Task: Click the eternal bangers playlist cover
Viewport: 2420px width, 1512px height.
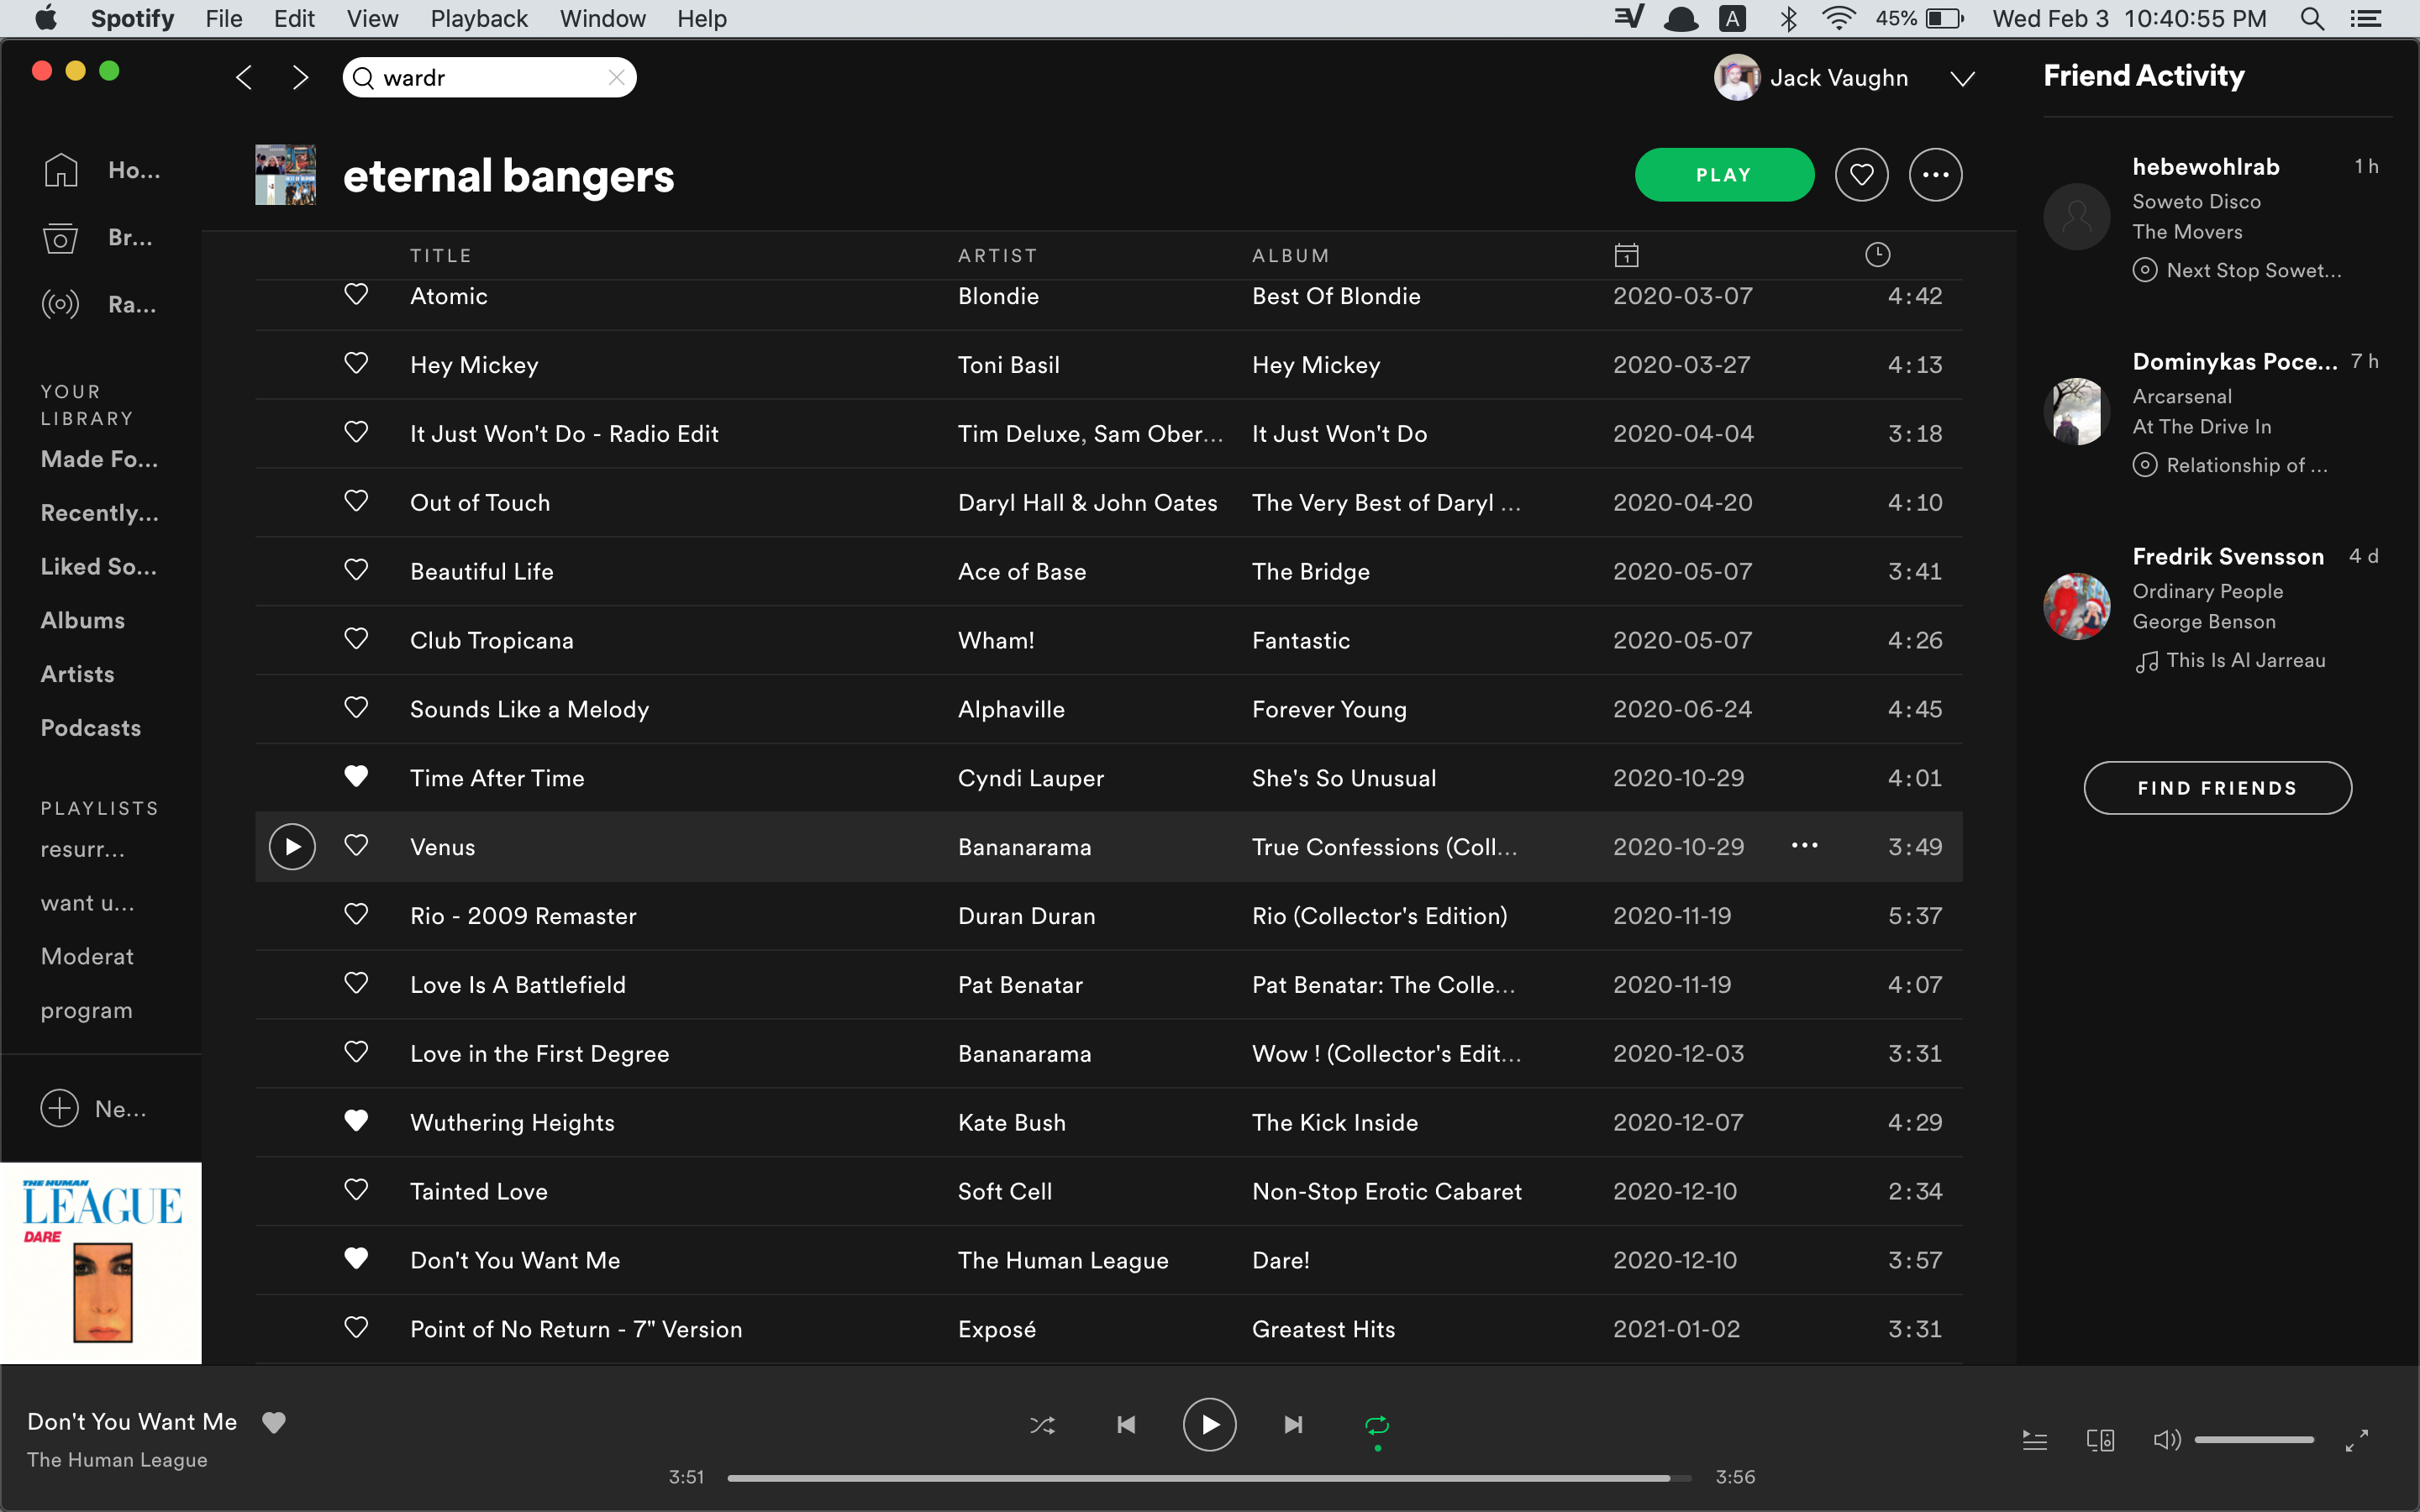Action: [x=286, y=175]
